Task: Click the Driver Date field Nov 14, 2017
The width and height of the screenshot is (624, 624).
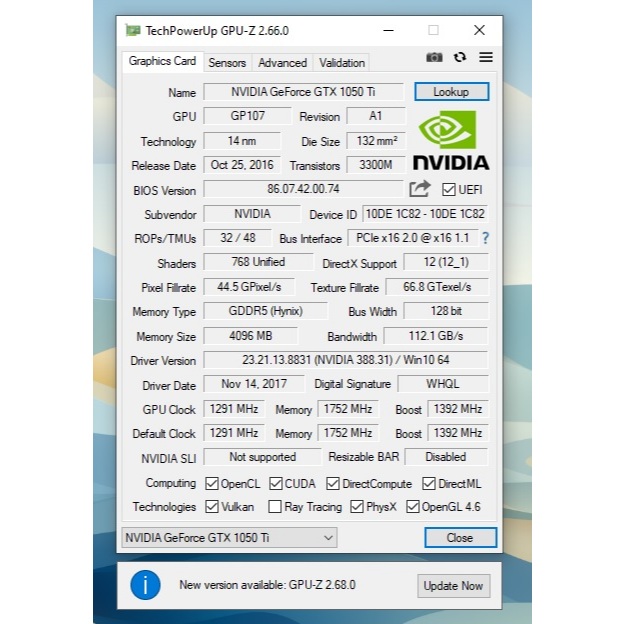Action: coord(254,384)
